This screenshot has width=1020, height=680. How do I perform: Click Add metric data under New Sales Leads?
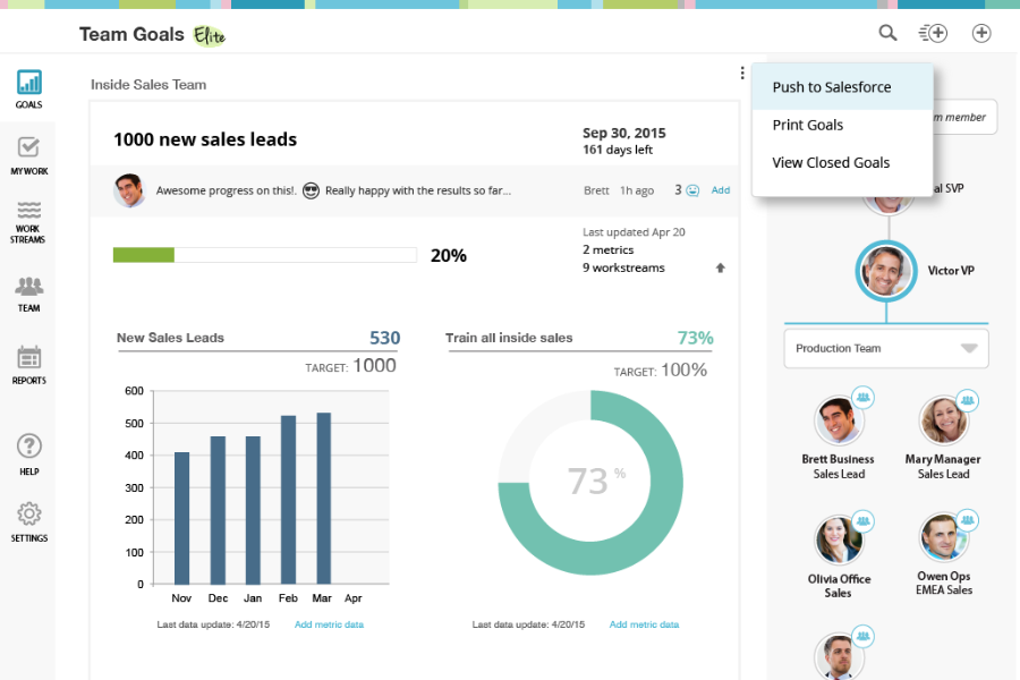point(328,622)
